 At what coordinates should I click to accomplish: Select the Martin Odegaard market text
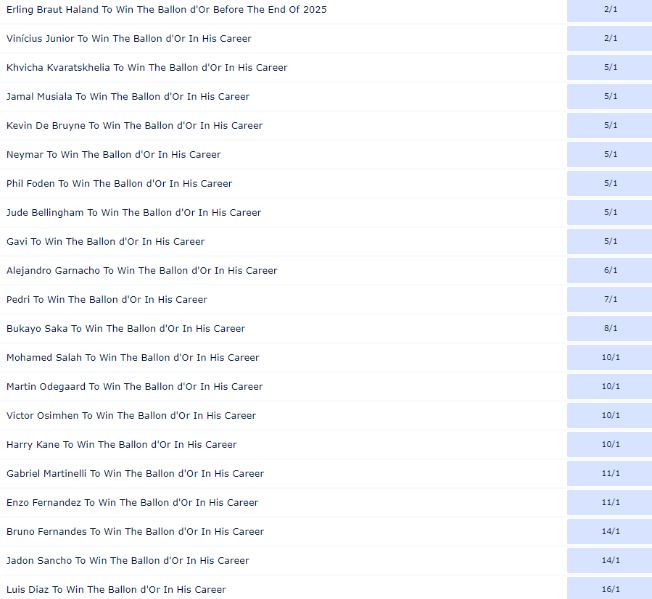click(134, 387)
